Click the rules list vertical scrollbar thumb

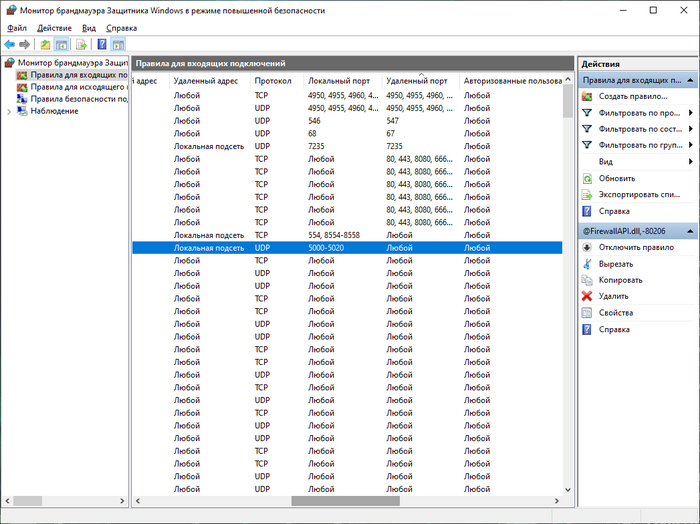[x=568, y=101]
